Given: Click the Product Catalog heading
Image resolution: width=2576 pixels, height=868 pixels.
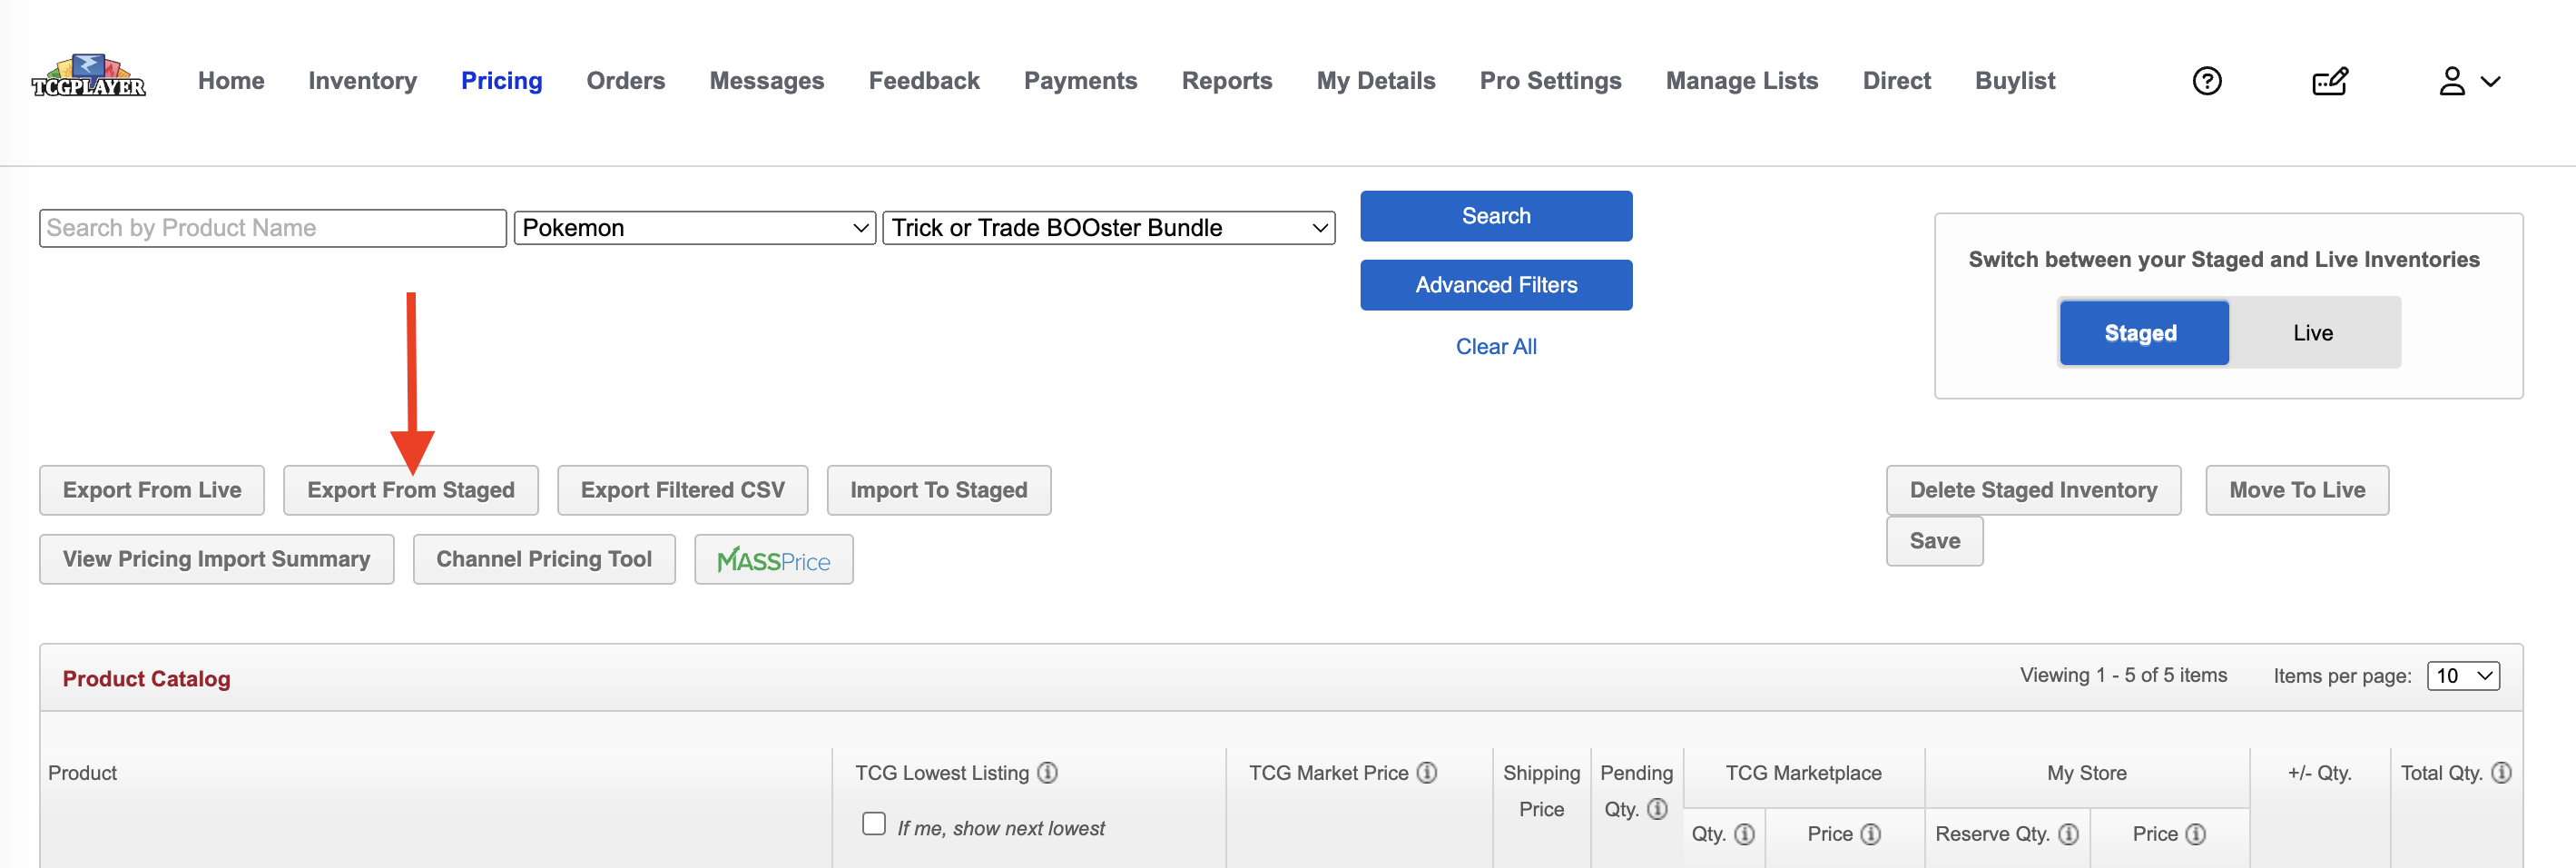Looking at the screenshot, I should click(146, 679).
